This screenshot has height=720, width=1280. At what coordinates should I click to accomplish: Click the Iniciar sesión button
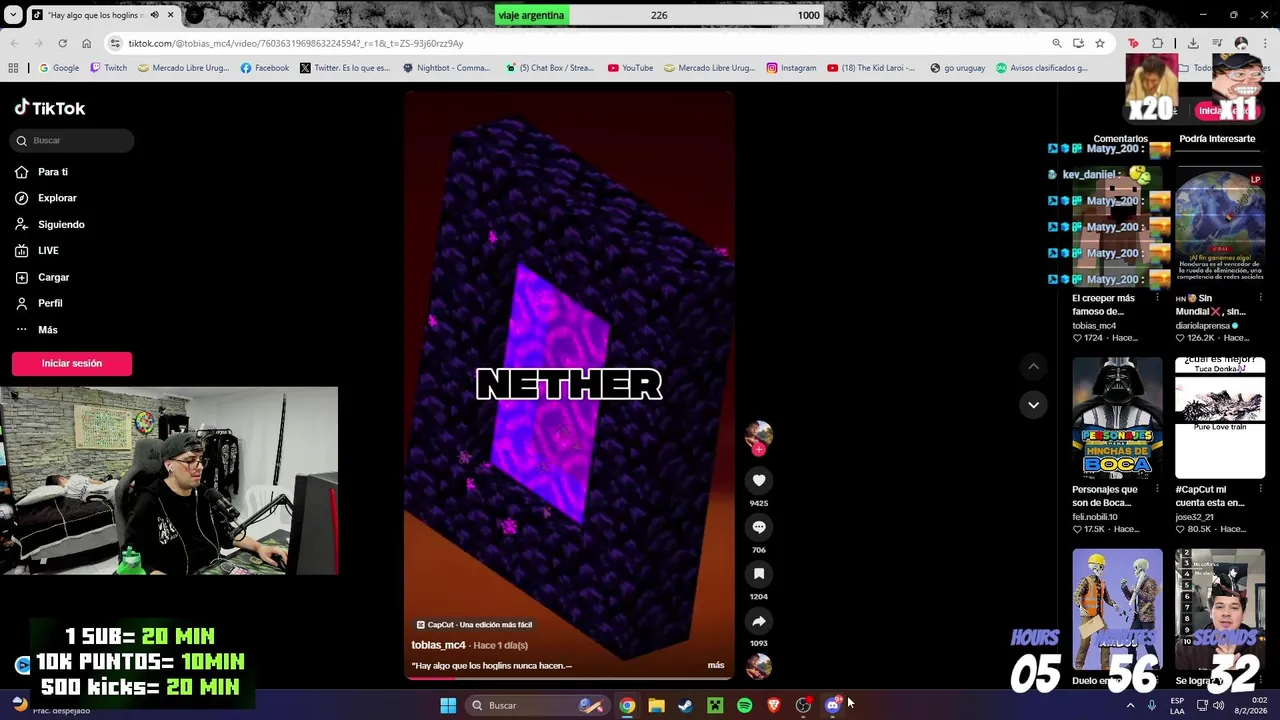tap(72, 363)
